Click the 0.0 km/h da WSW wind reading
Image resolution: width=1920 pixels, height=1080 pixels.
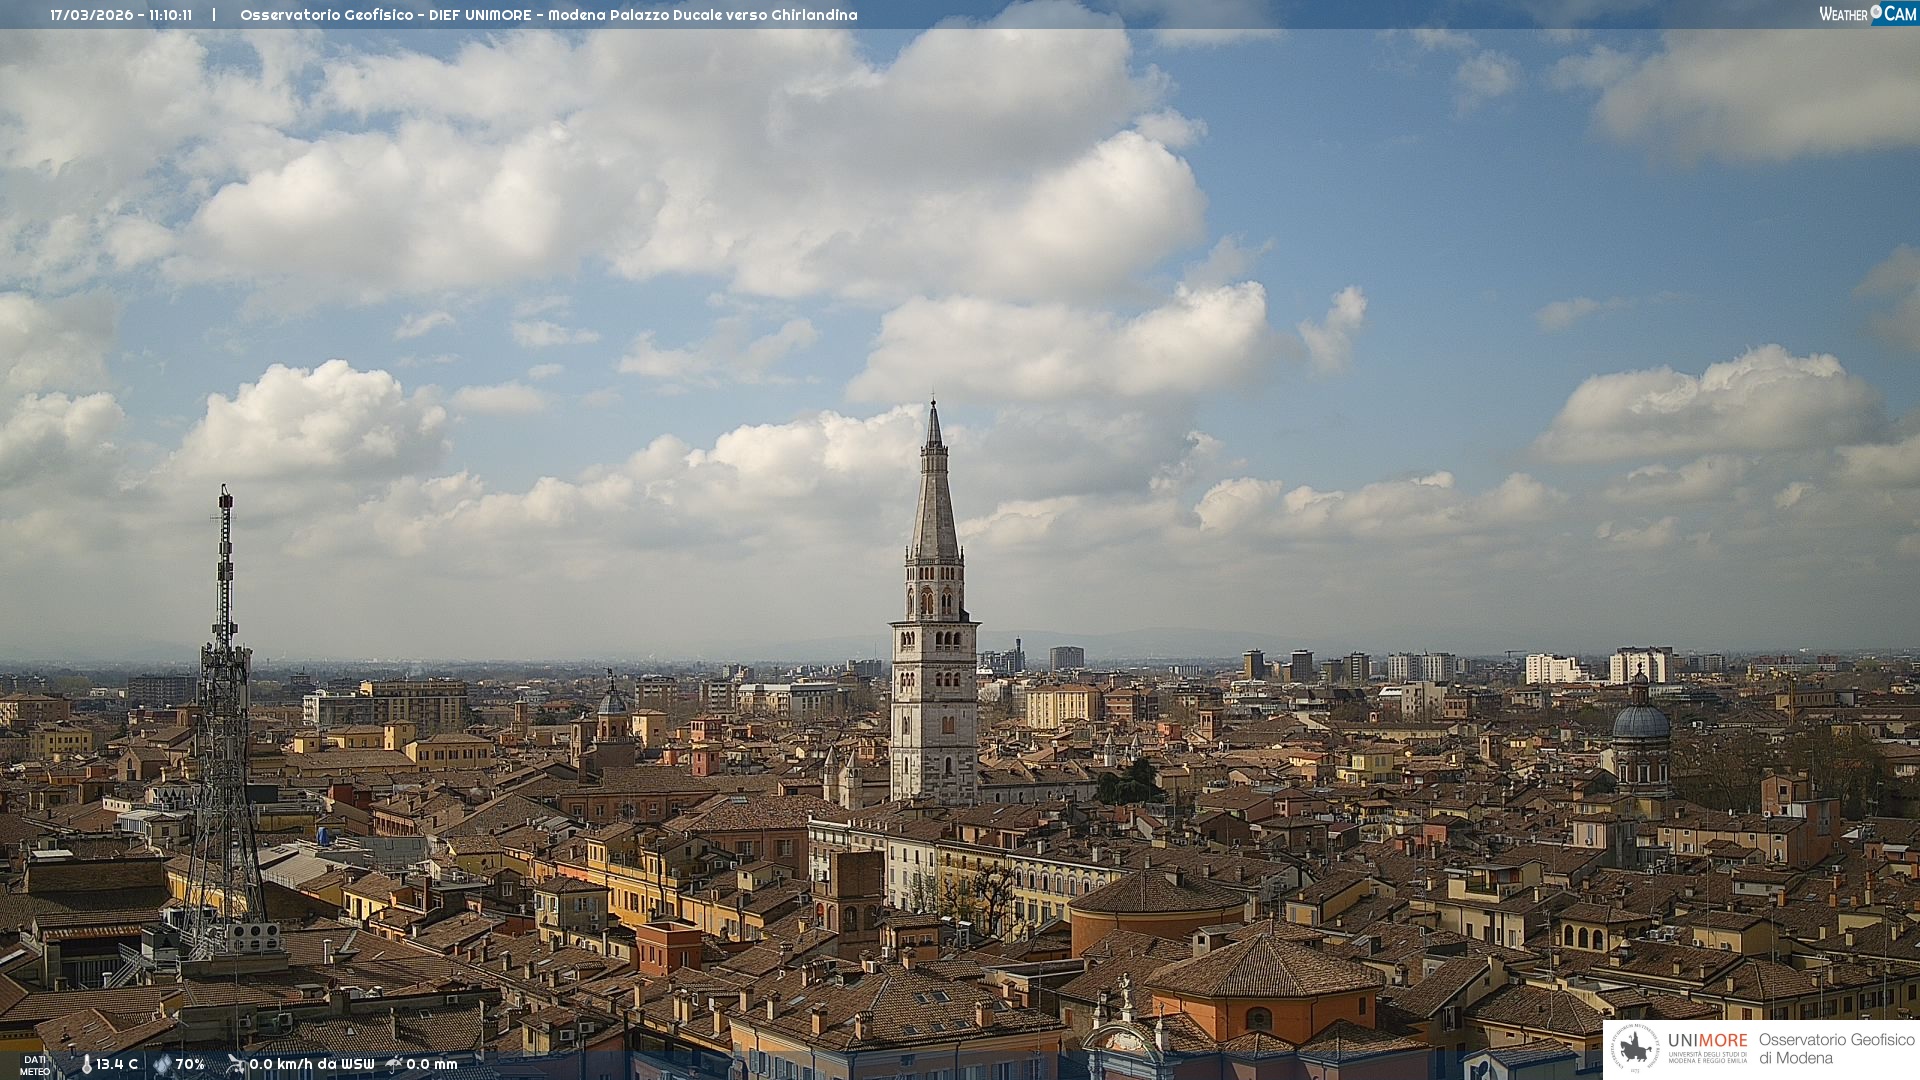[x=311, y=1065]
